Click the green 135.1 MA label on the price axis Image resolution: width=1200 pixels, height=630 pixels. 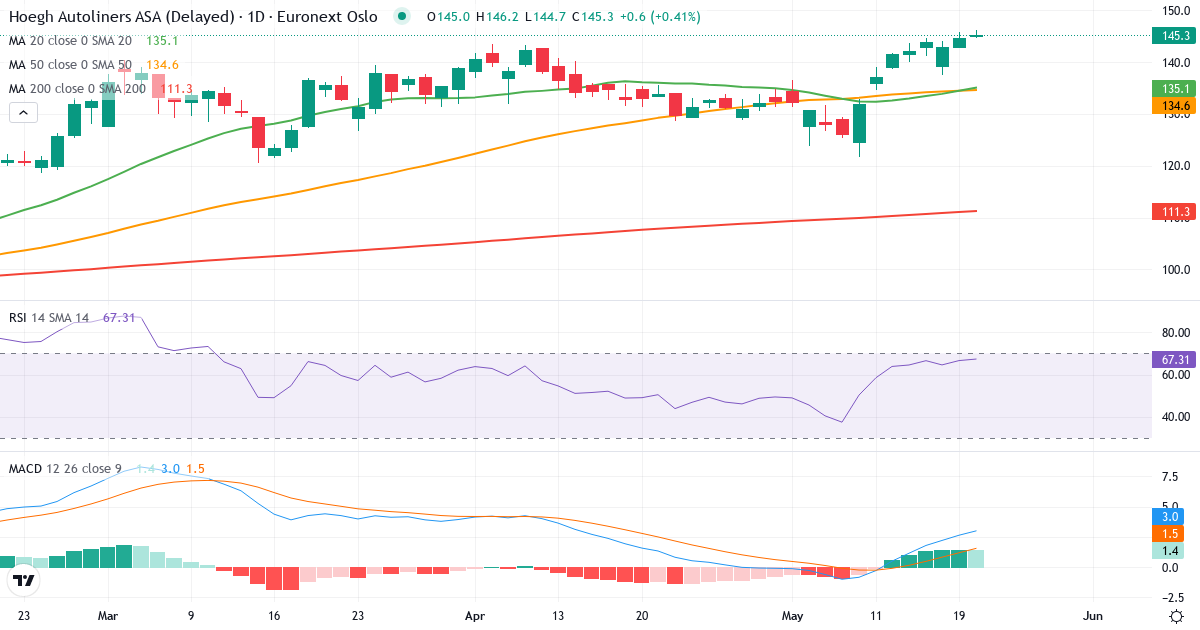[1176, 89]
